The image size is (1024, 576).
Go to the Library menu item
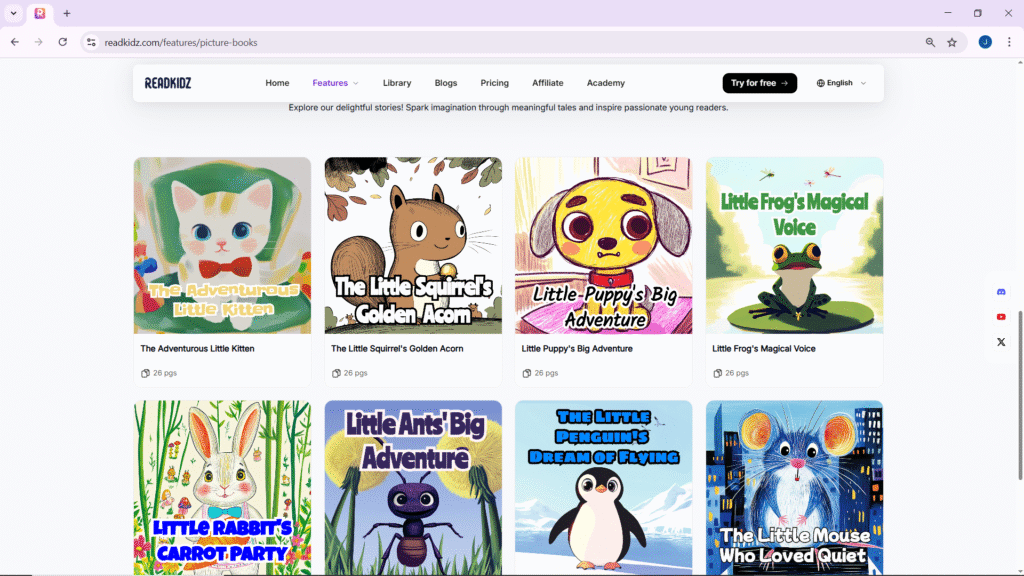396,83
